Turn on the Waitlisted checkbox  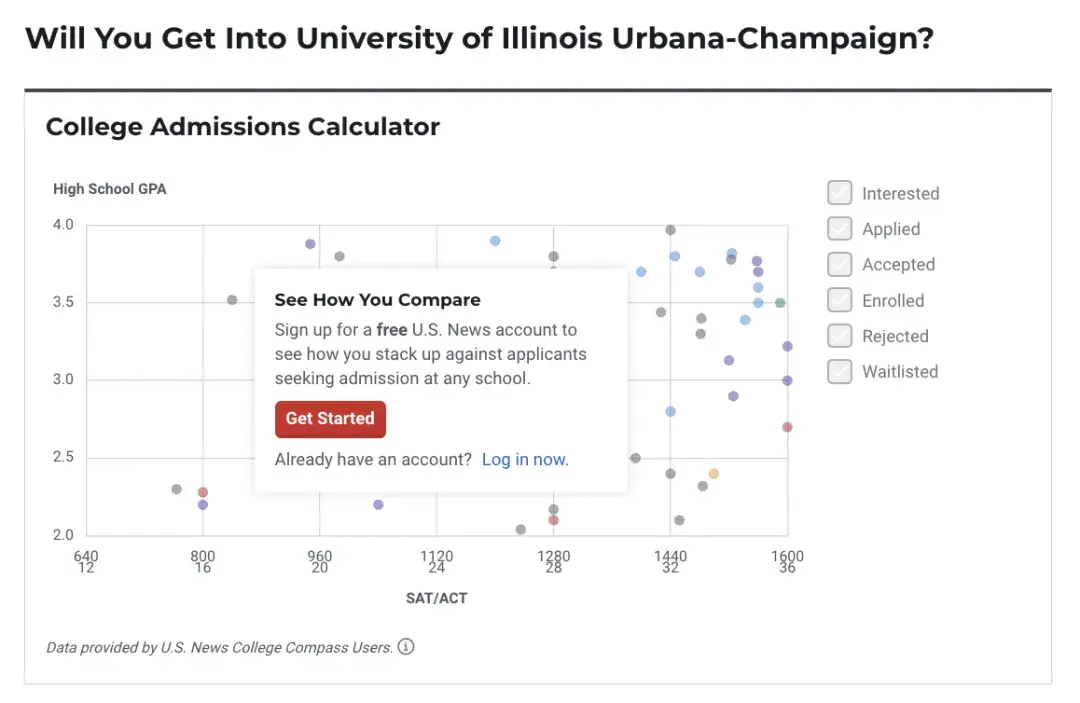pos(839,372)
